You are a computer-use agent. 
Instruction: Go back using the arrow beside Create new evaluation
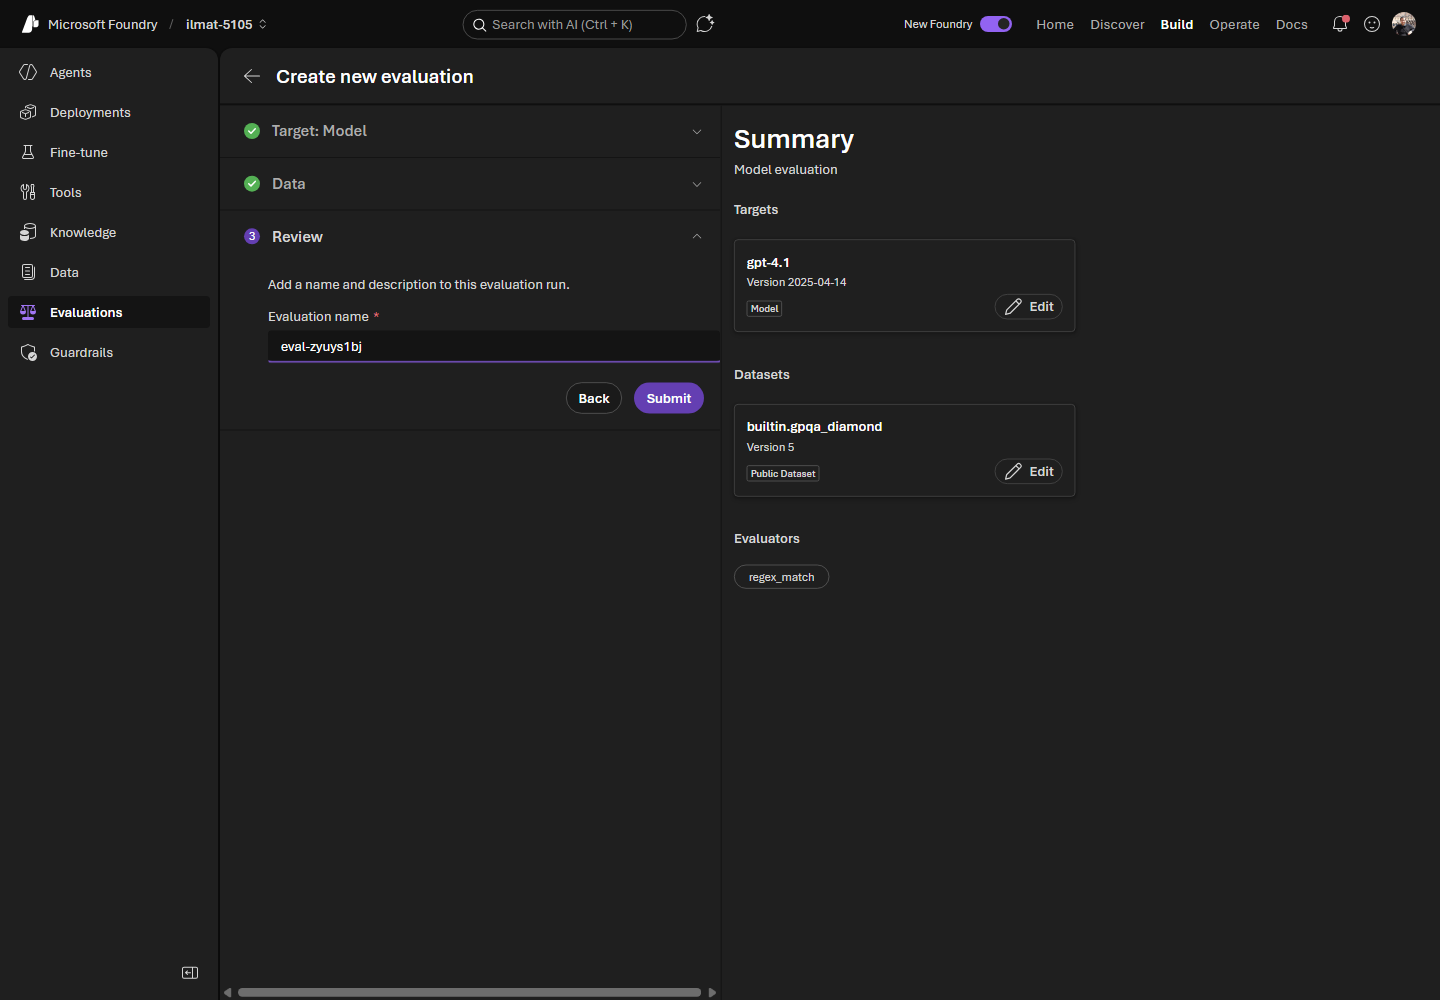pyautogui.click(x=252, y=76)
